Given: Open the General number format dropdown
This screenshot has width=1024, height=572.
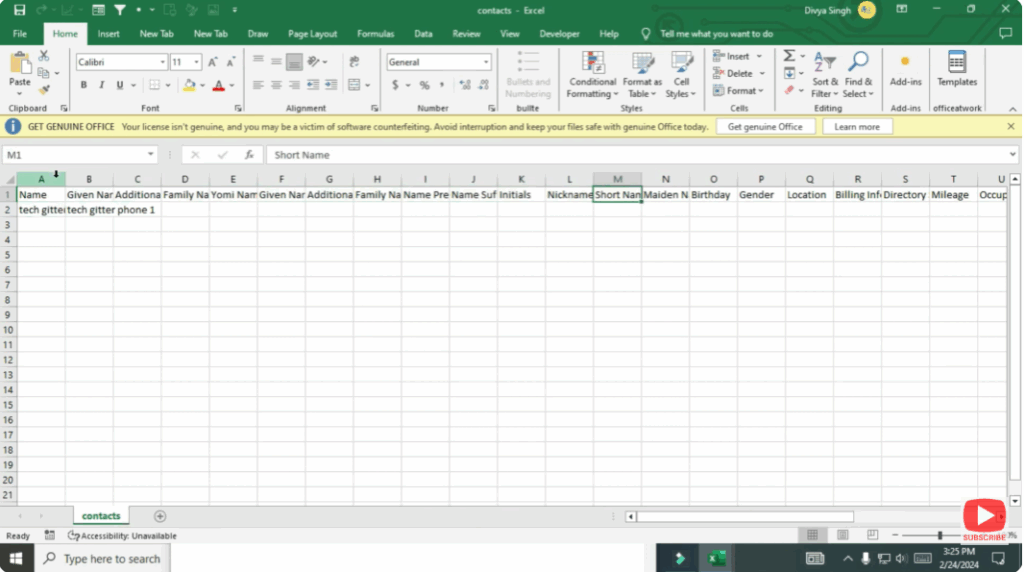Looking at the screenshot, I should (x=486, y=62).
